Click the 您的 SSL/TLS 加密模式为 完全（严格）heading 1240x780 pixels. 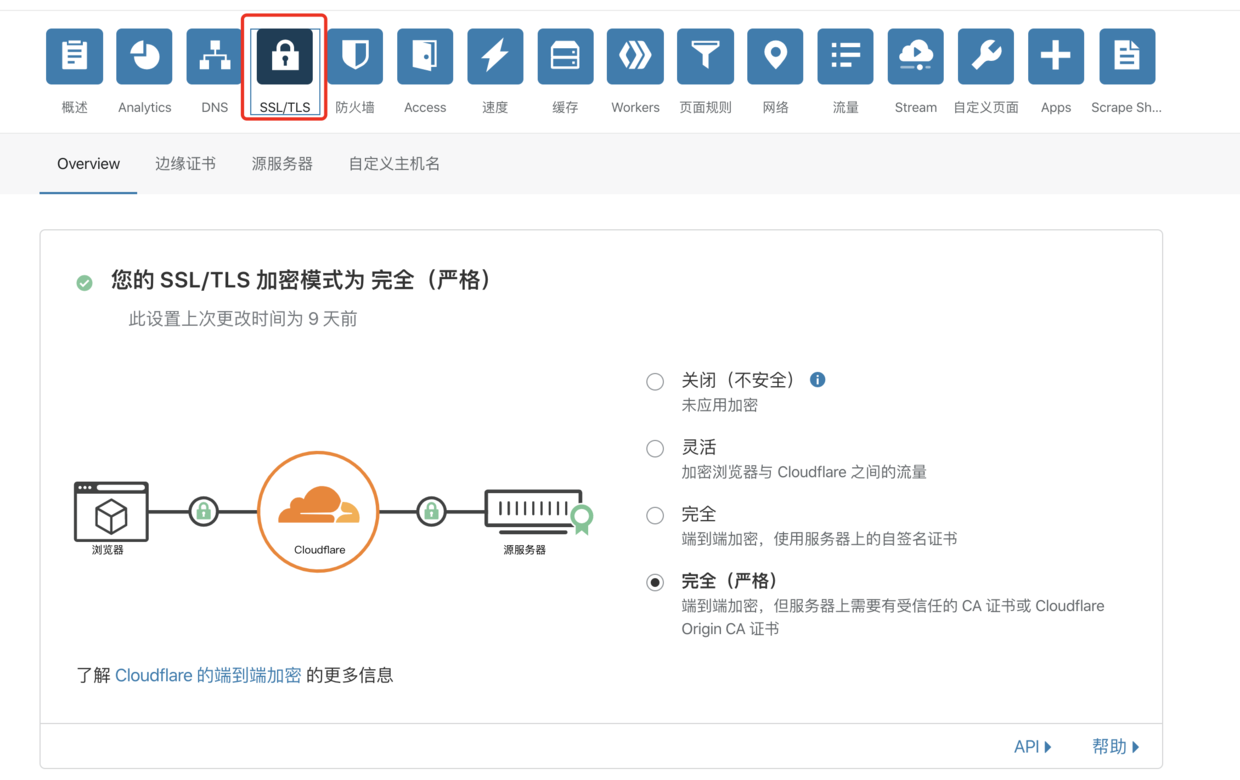click(x=304, y=280)
